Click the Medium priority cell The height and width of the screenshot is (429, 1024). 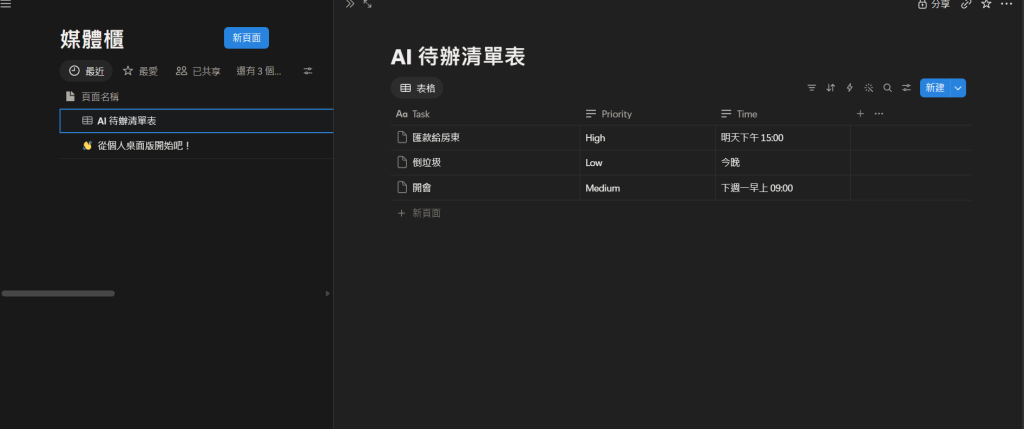click(x=647, y=188)
